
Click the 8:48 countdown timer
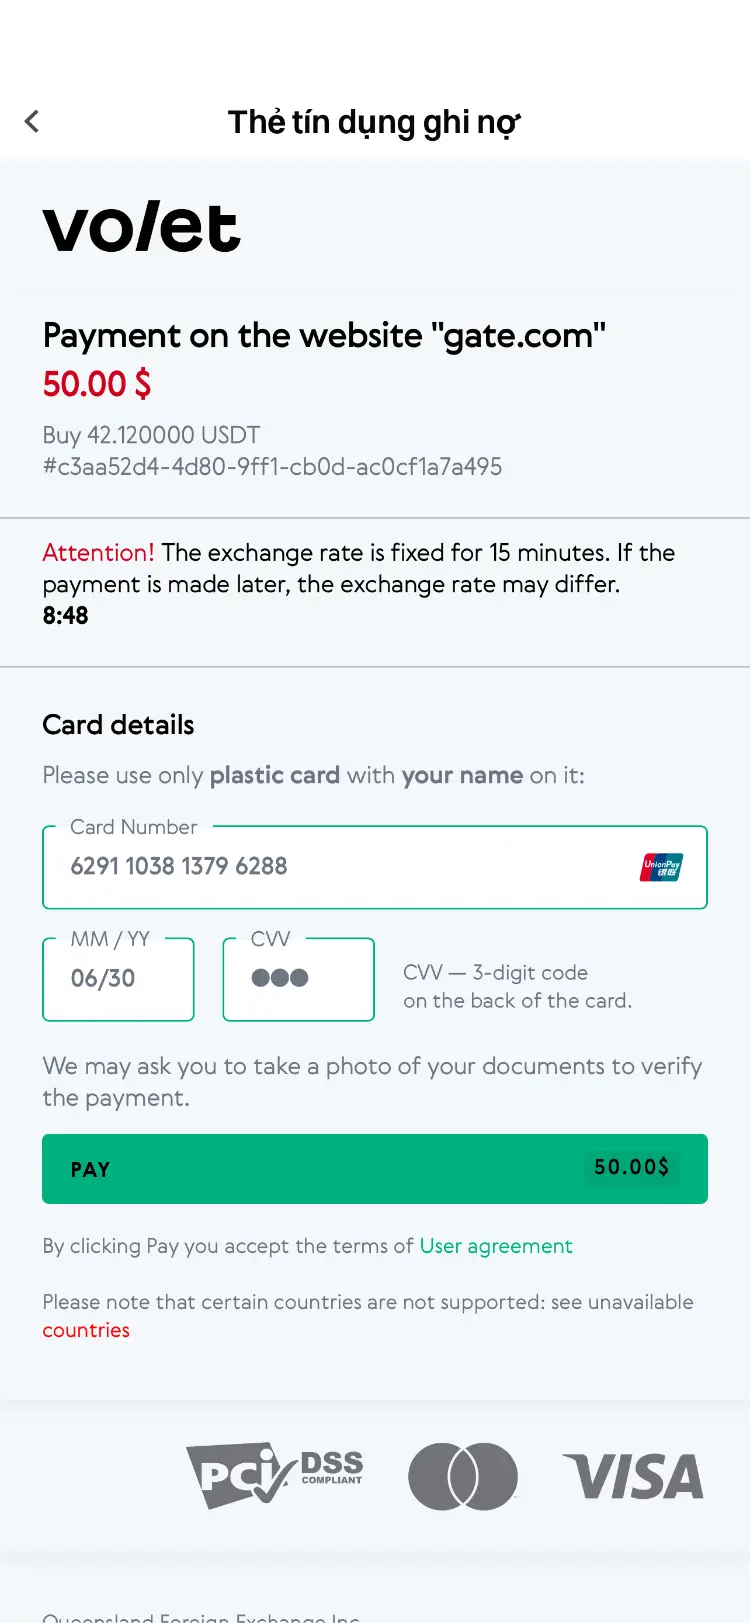tap(65, 616)
